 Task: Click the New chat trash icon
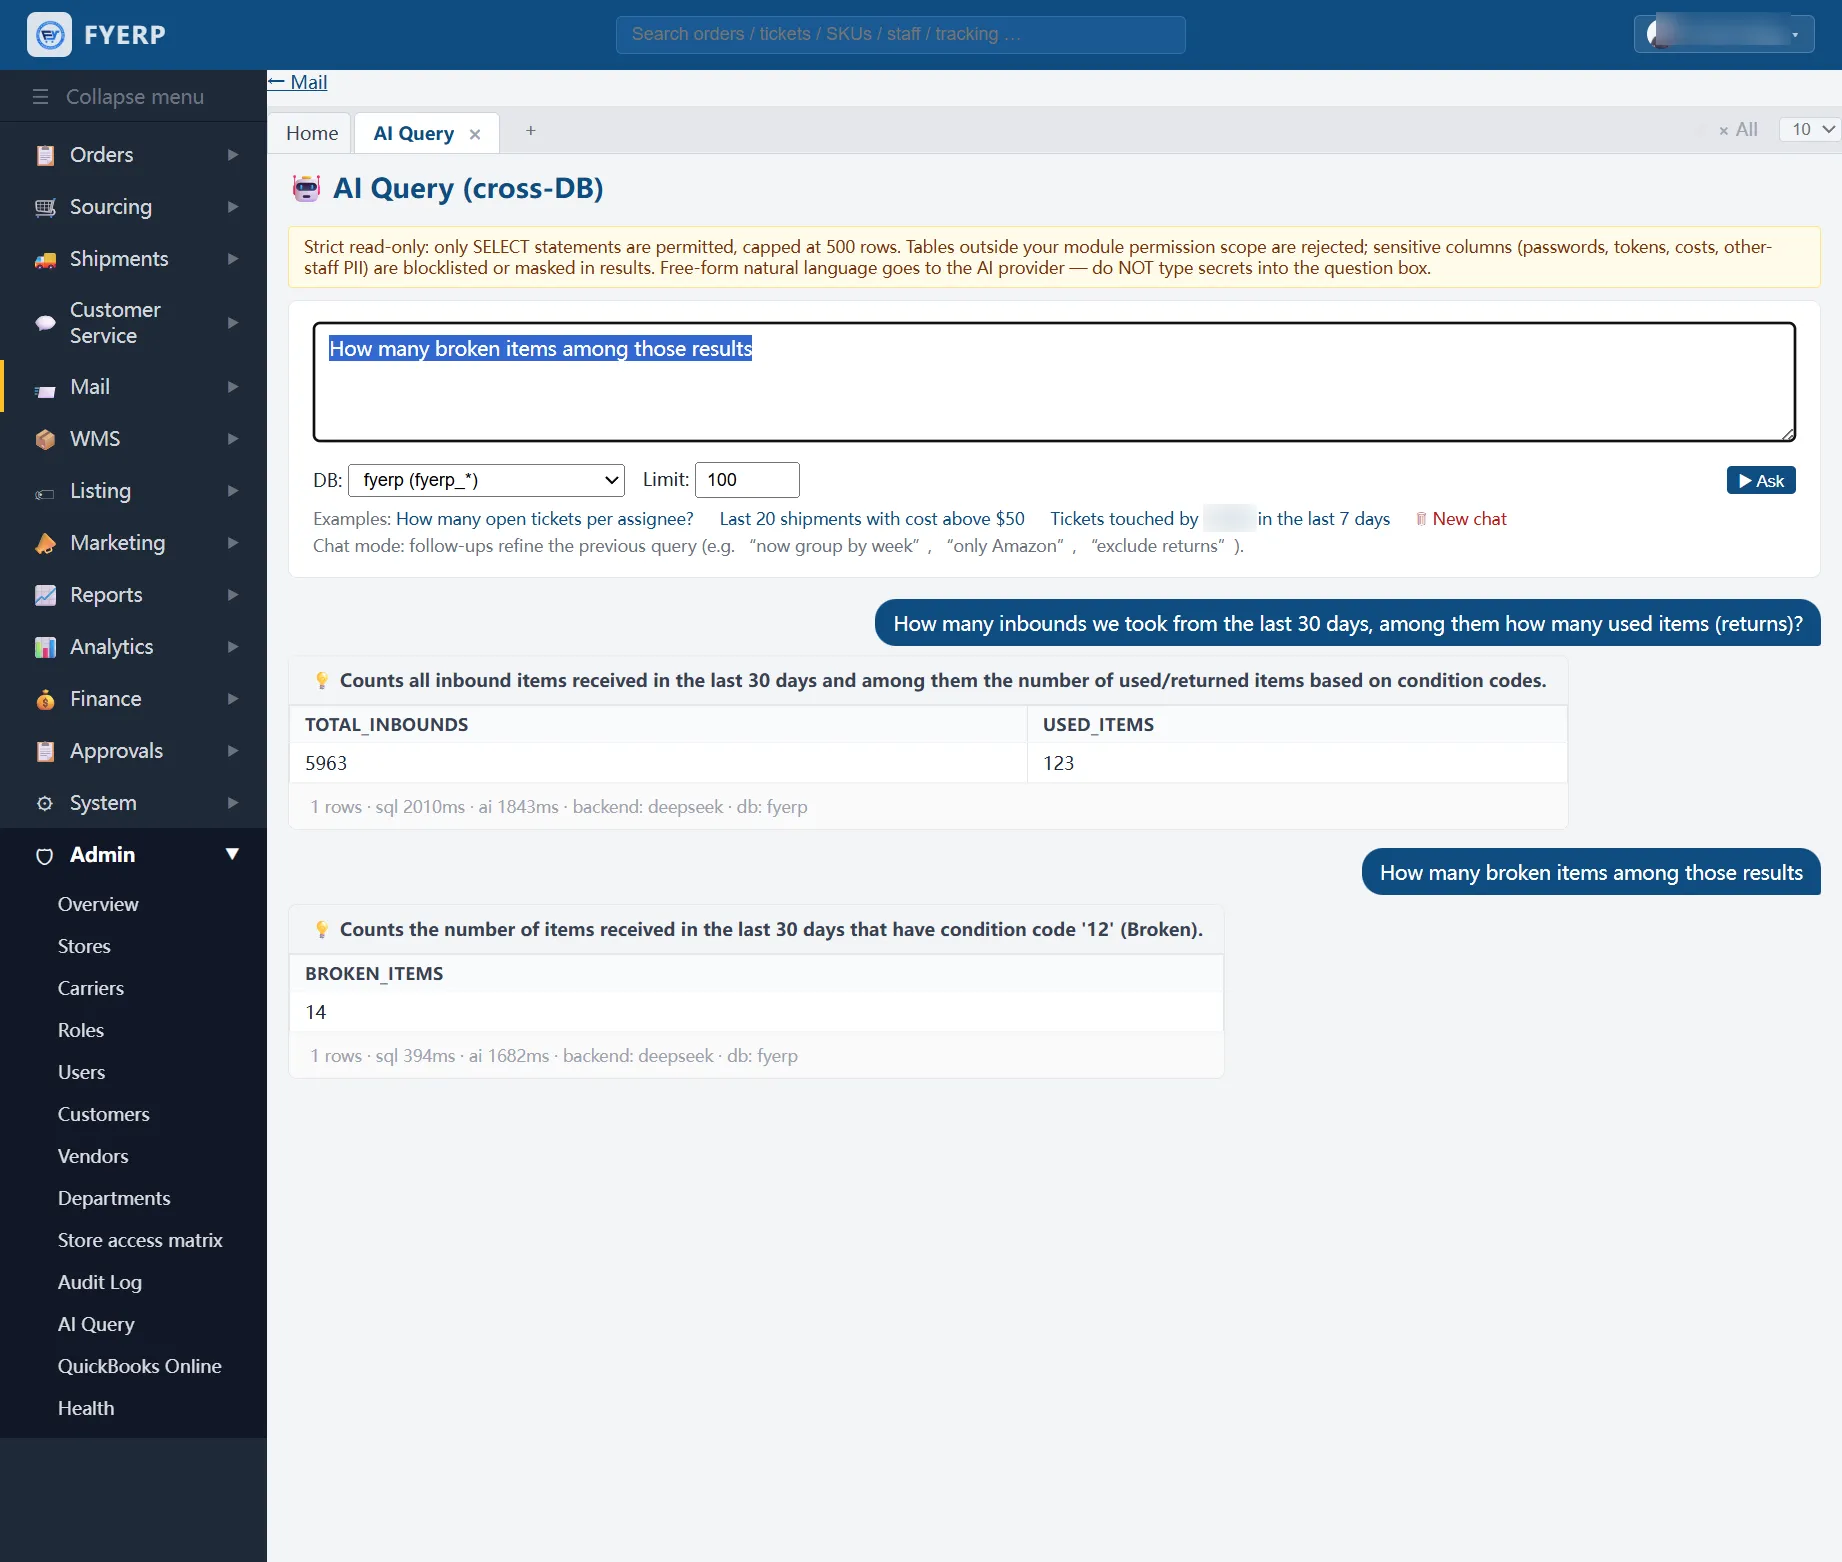pyautogui.click(x=1421, y=519)
